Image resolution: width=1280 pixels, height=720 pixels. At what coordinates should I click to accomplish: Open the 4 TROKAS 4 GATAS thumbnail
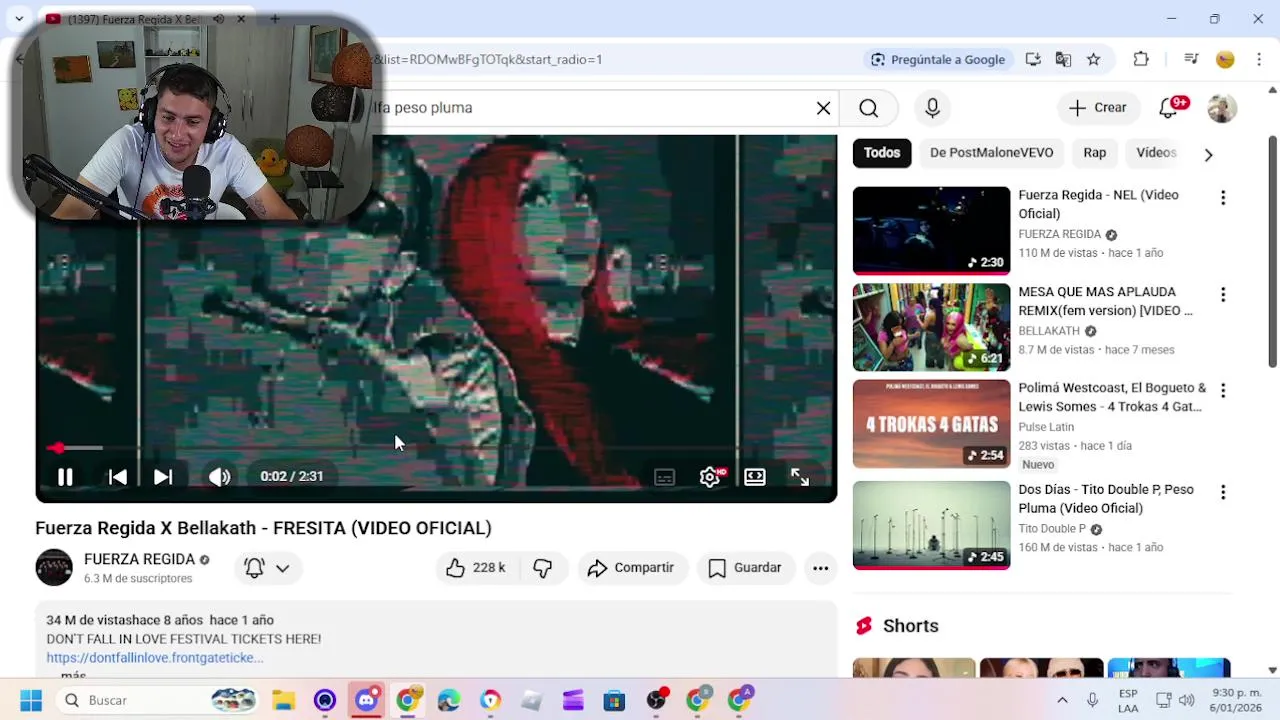(932, 424)
